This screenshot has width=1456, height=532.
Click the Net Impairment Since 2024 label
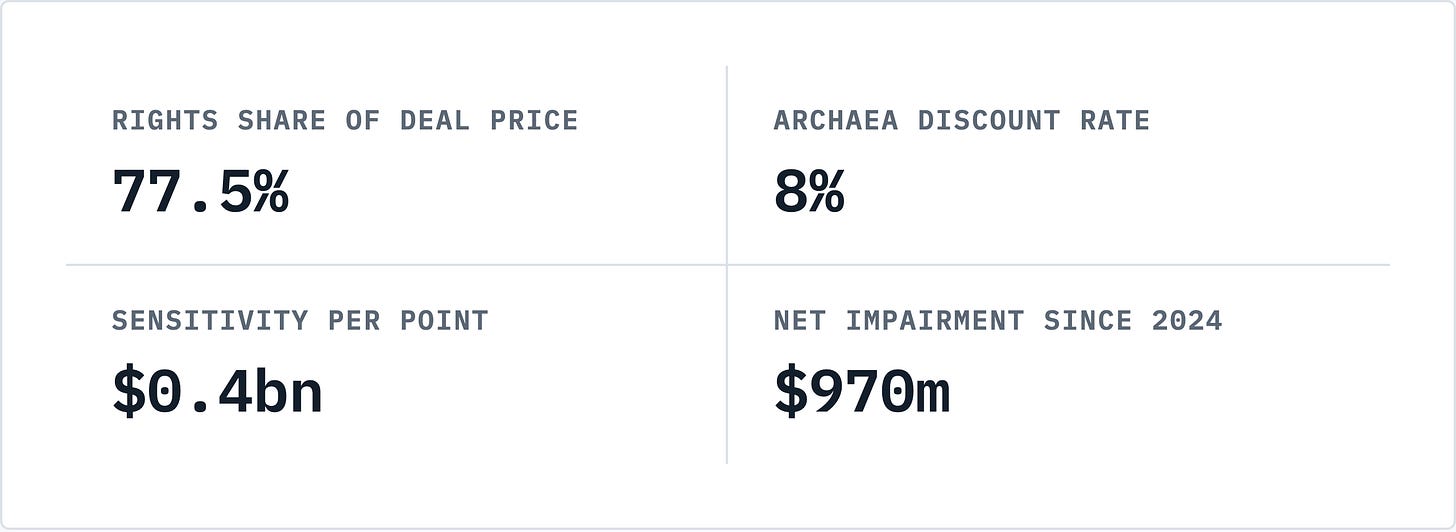998,321
